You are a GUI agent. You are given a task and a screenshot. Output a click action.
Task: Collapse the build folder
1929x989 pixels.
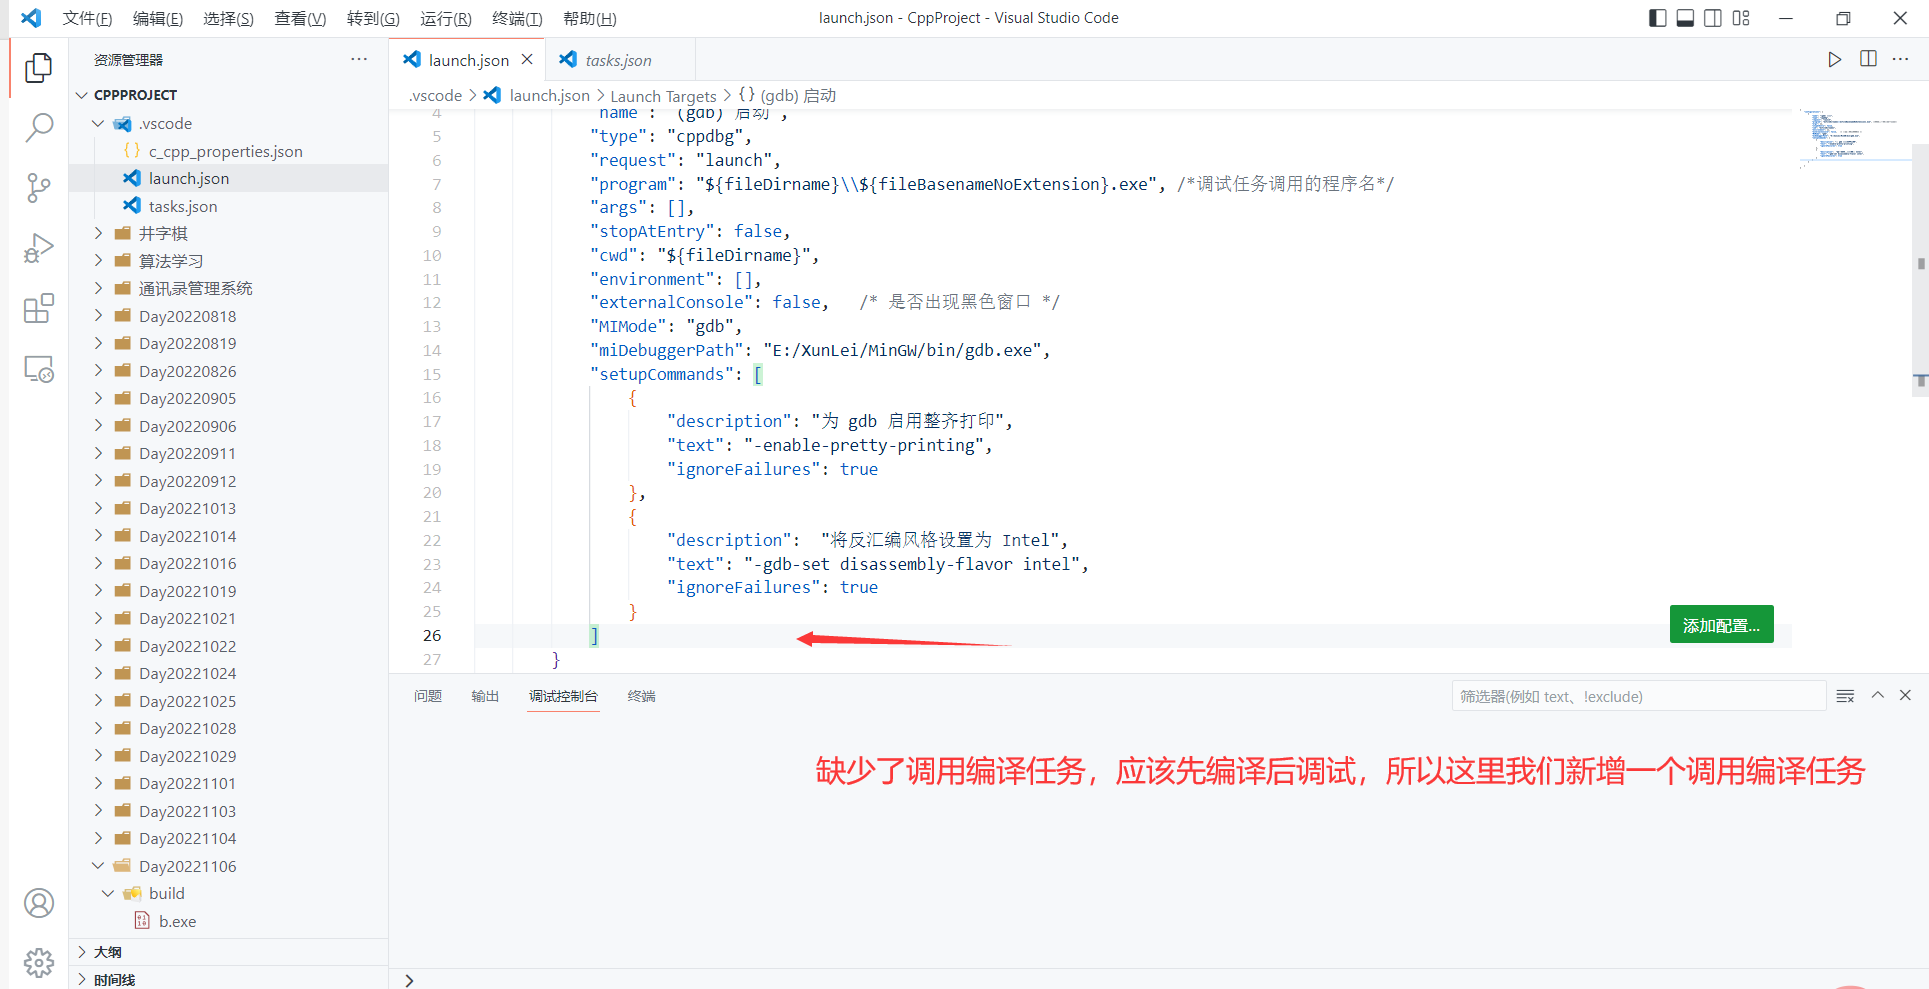coord(229,893)
